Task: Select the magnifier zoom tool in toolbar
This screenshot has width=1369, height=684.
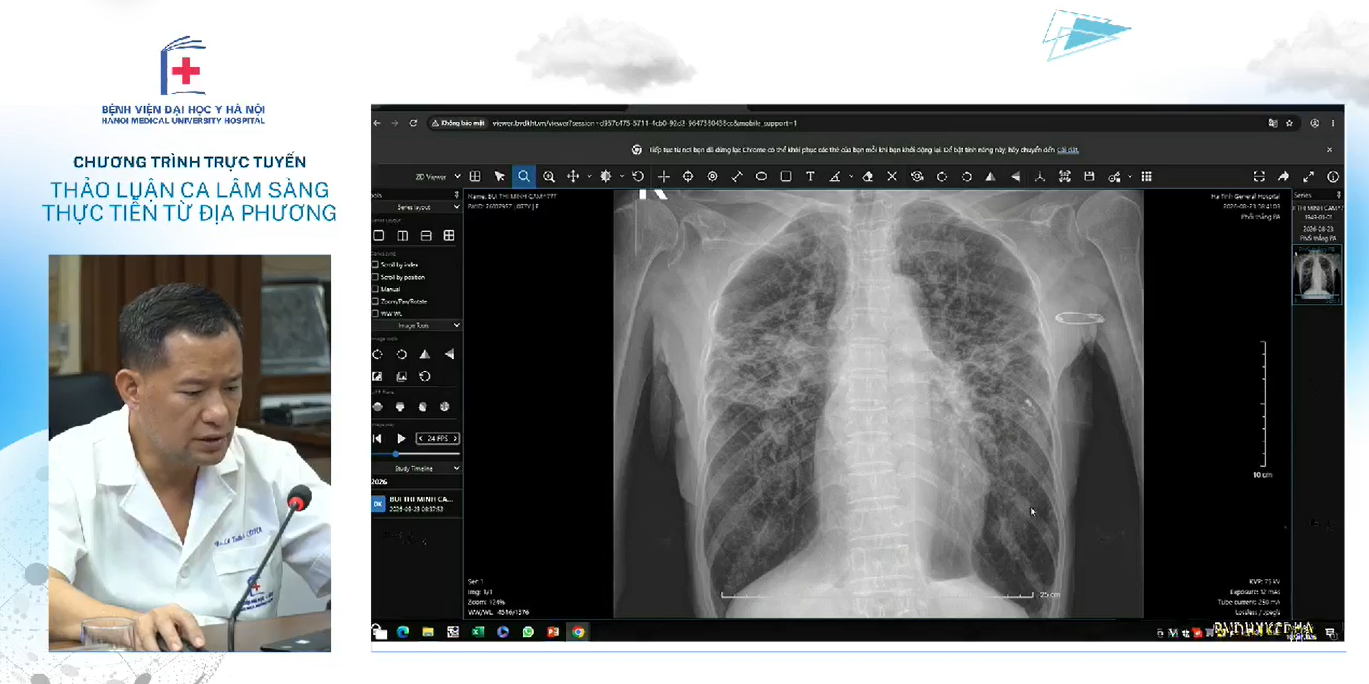Action: click(524, 177)
